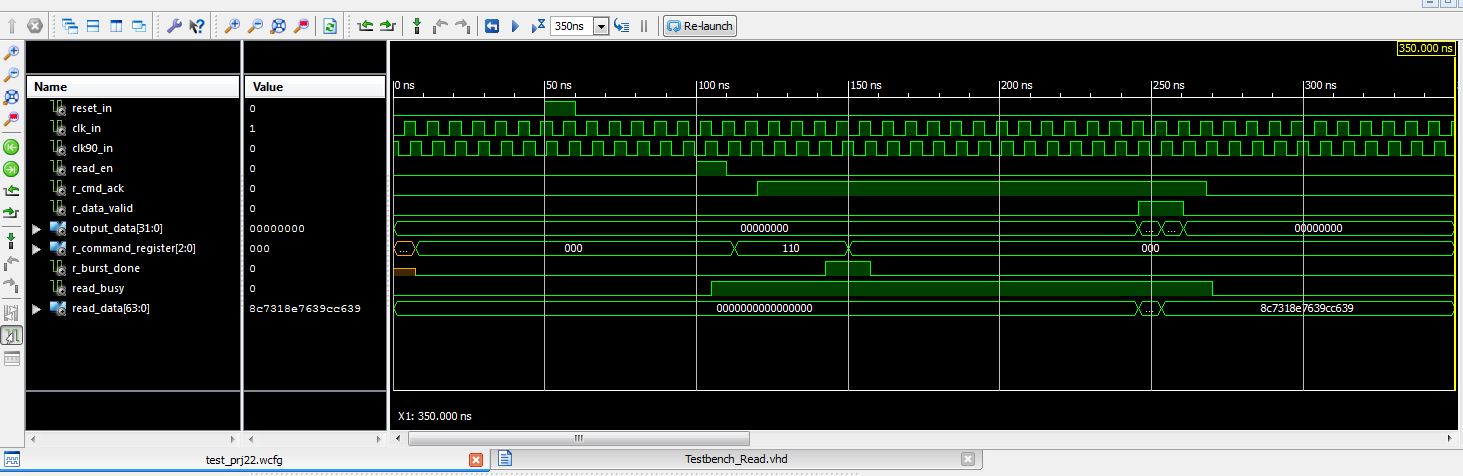Go to latest time with green right-arrow icon
The height and width of the screenshot is (476, 1463).
pyautogui.click(x=12, y=168)
